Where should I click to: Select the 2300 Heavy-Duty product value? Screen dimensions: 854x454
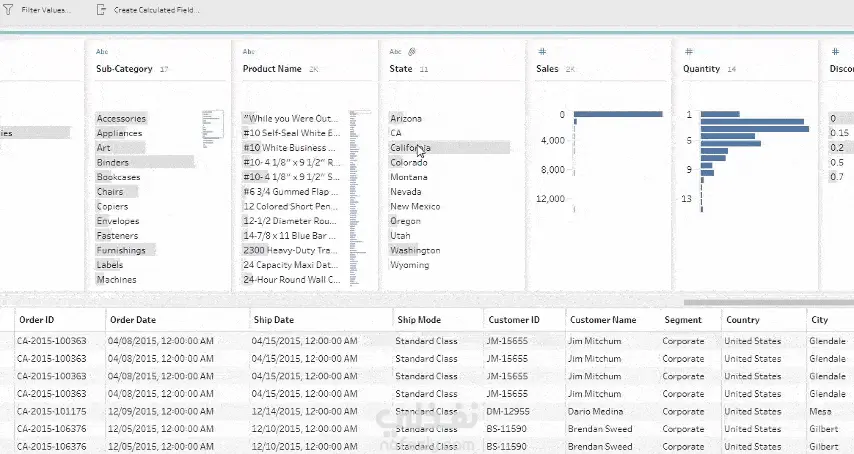coord(290,250)
